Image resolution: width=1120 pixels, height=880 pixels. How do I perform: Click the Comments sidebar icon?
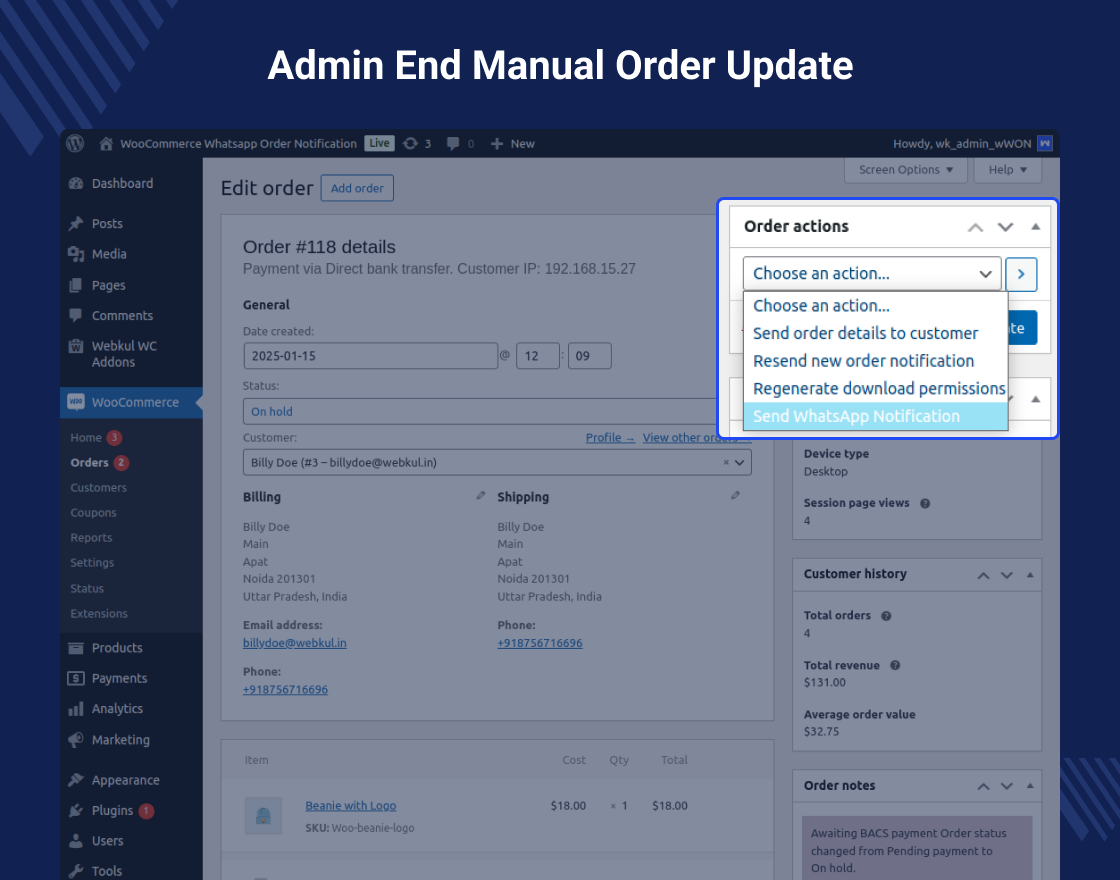[x=76, y=315]
